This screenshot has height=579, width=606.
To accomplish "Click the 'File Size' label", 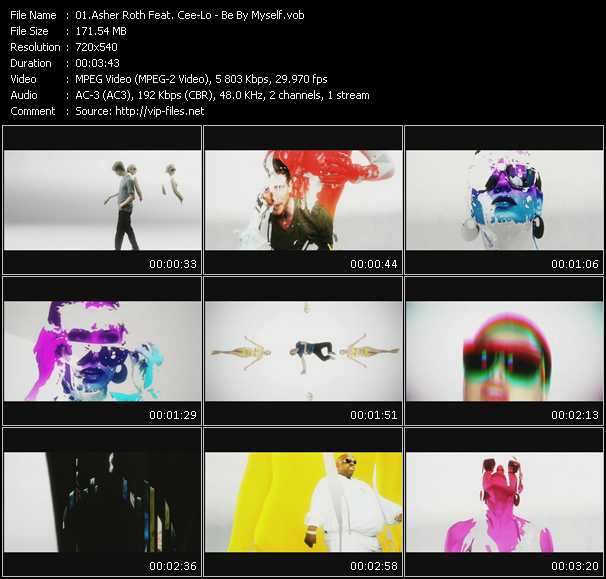I will pos(29,31).
